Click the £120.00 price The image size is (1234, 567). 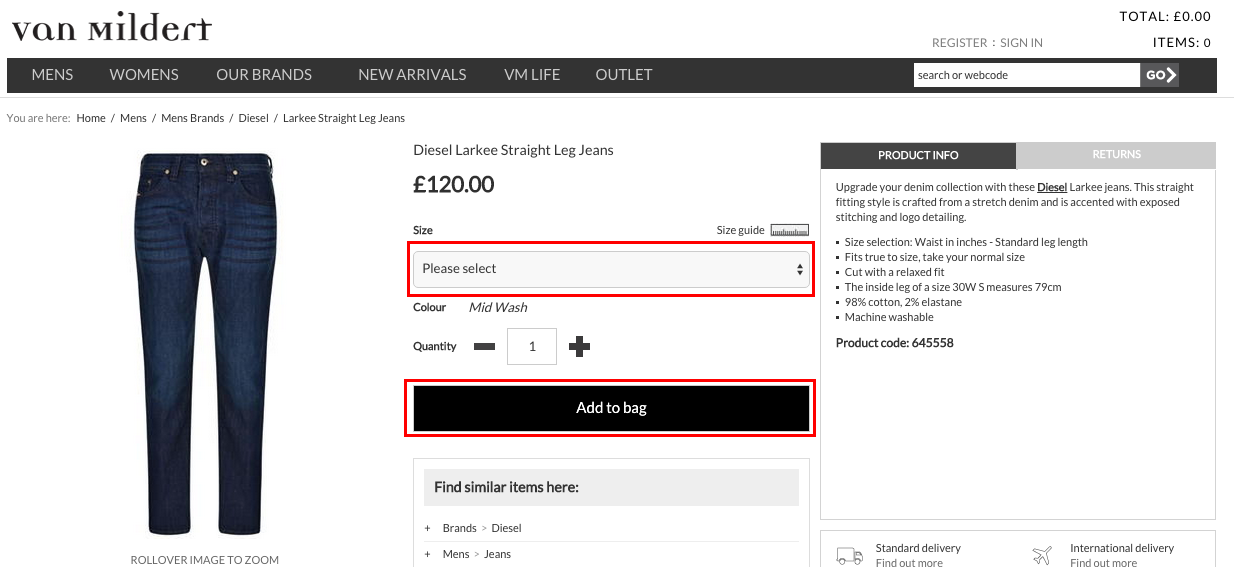(454, 185)
